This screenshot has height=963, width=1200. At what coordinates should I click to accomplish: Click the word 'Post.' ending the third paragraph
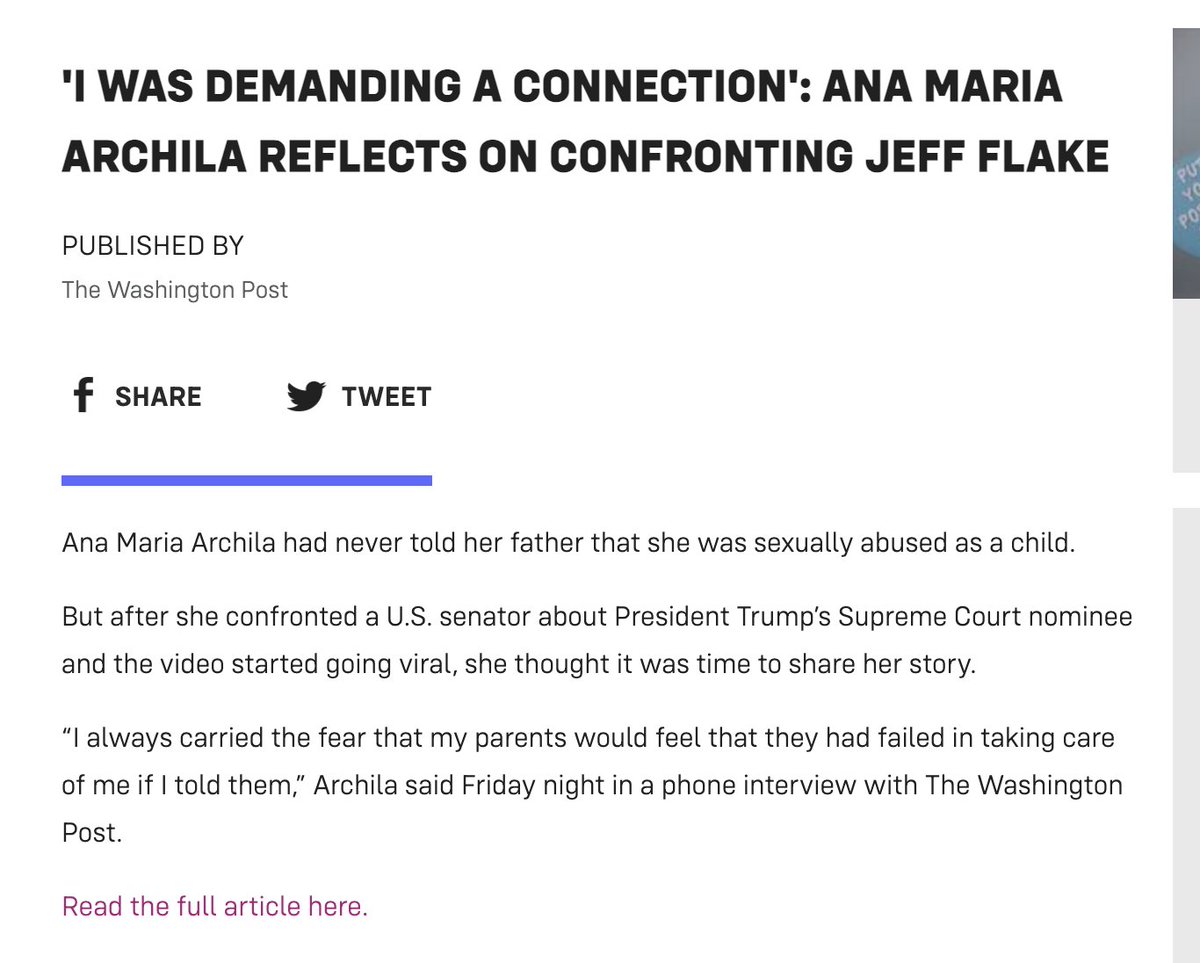pos(92,833)
